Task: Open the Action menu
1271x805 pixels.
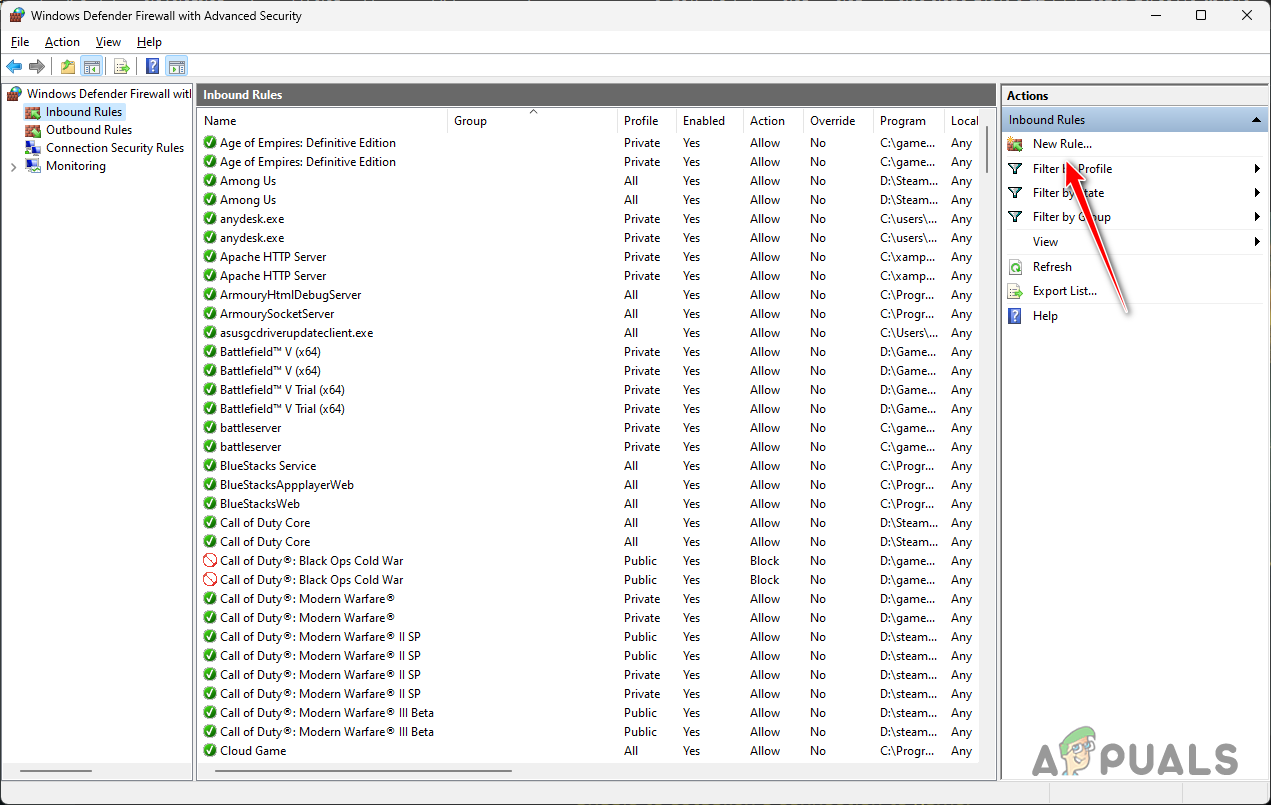Action: (62, 42)
